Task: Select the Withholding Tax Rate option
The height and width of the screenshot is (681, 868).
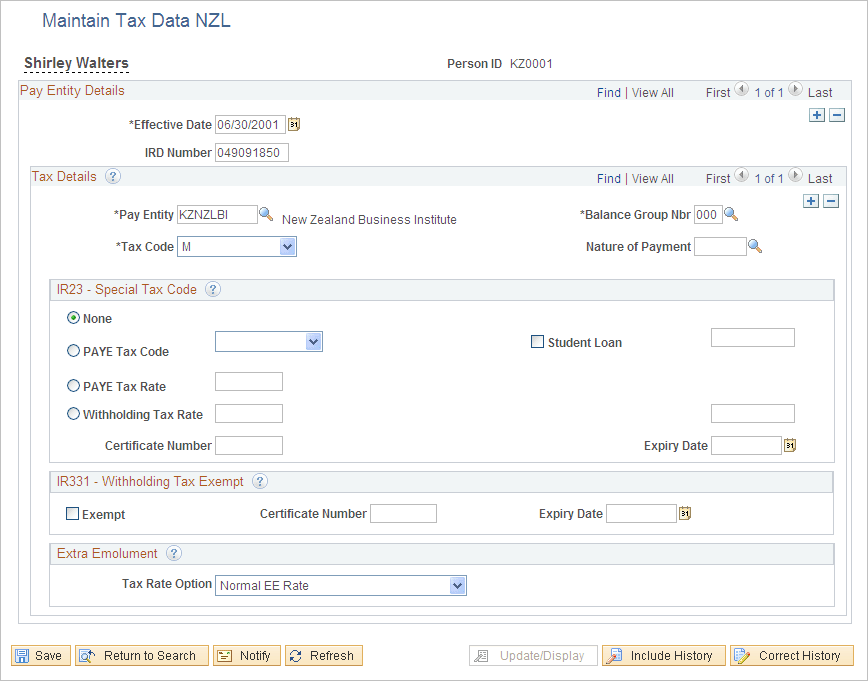Action: click(x=73, y=413)
